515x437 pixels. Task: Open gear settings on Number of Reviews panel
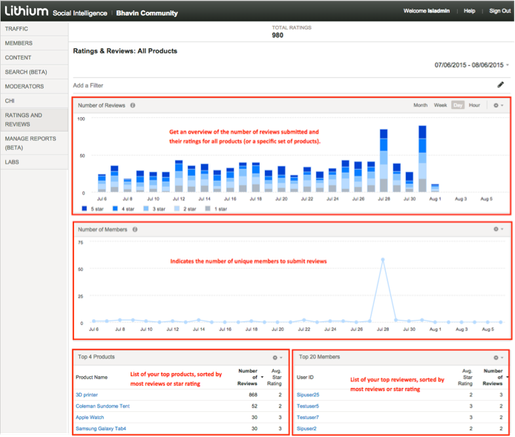click(x=498, y=105)
